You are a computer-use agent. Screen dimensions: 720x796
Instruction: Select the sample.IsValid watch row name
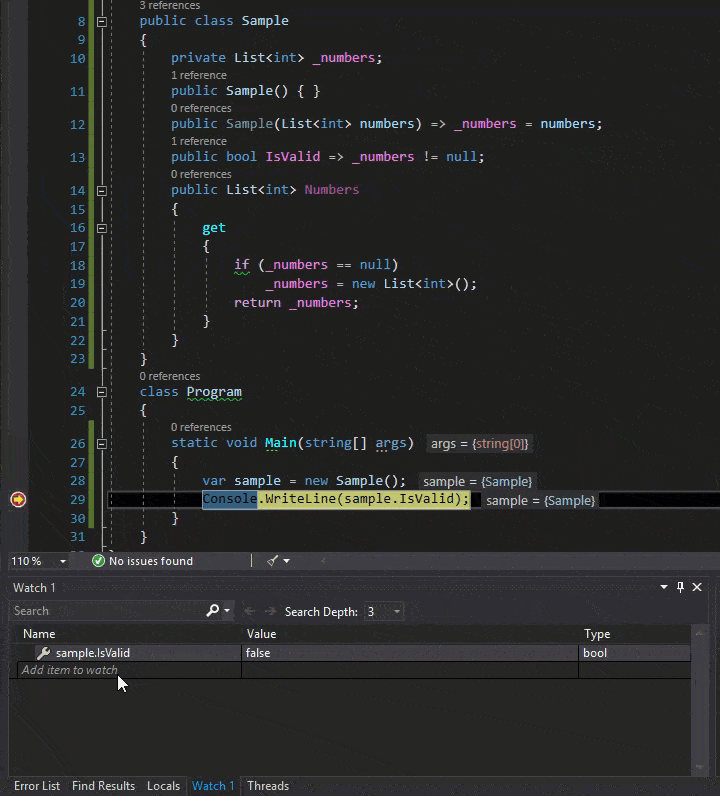pos(93,653)
